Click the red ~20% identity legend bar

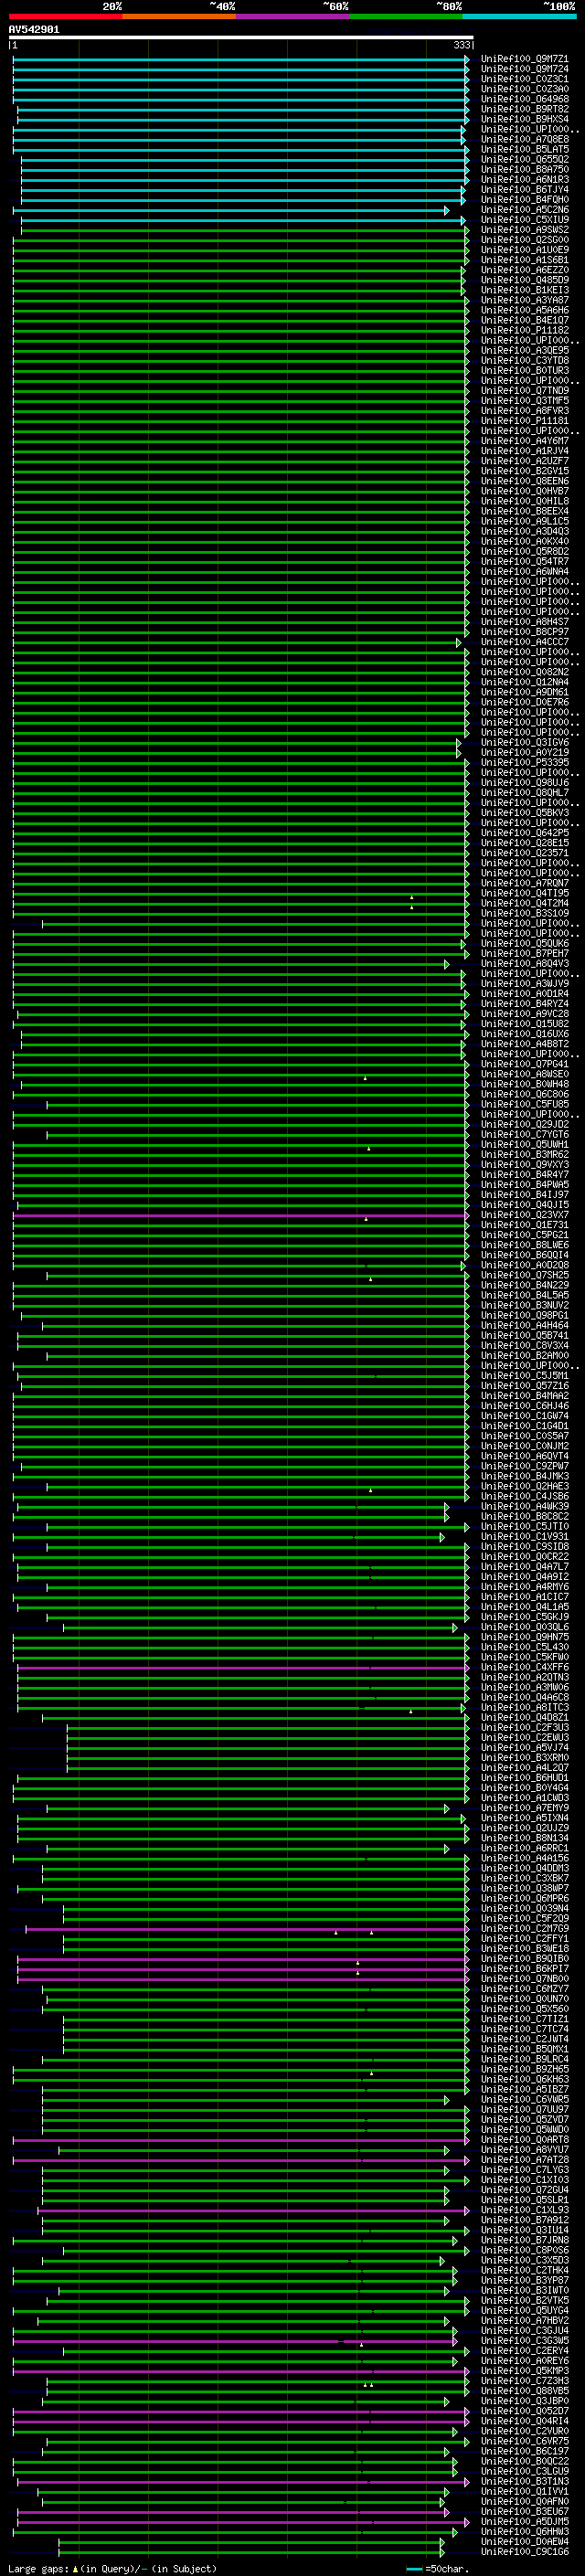[x=65, y=17]
